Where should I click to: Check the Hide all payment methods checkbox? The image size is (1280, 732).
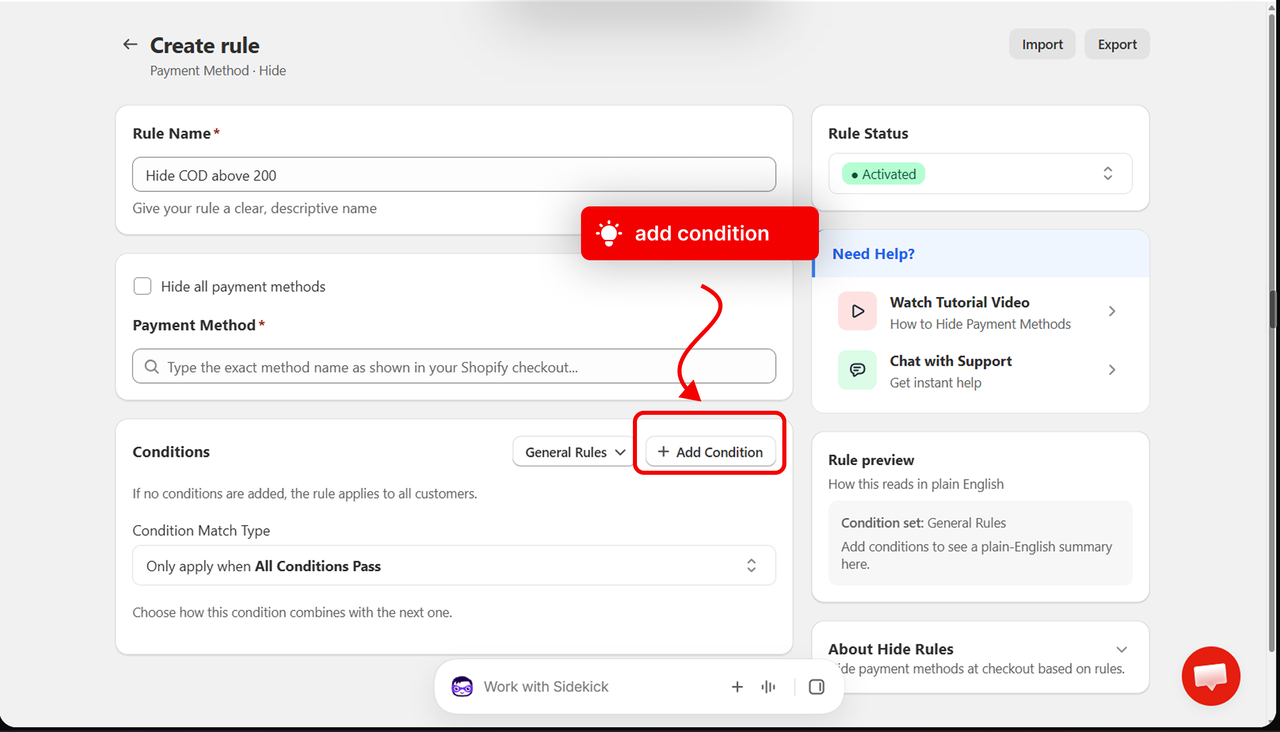[143, 286]
